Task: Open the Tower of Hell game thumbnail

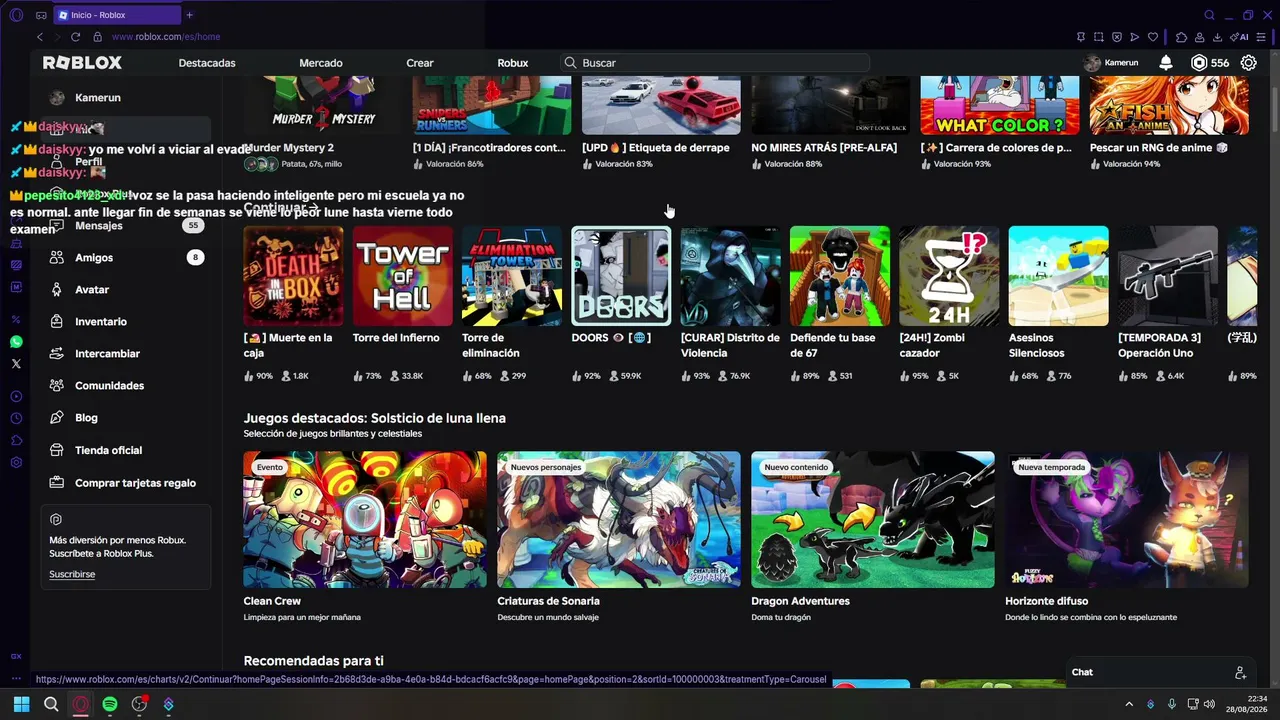Action: click(402, 276)
